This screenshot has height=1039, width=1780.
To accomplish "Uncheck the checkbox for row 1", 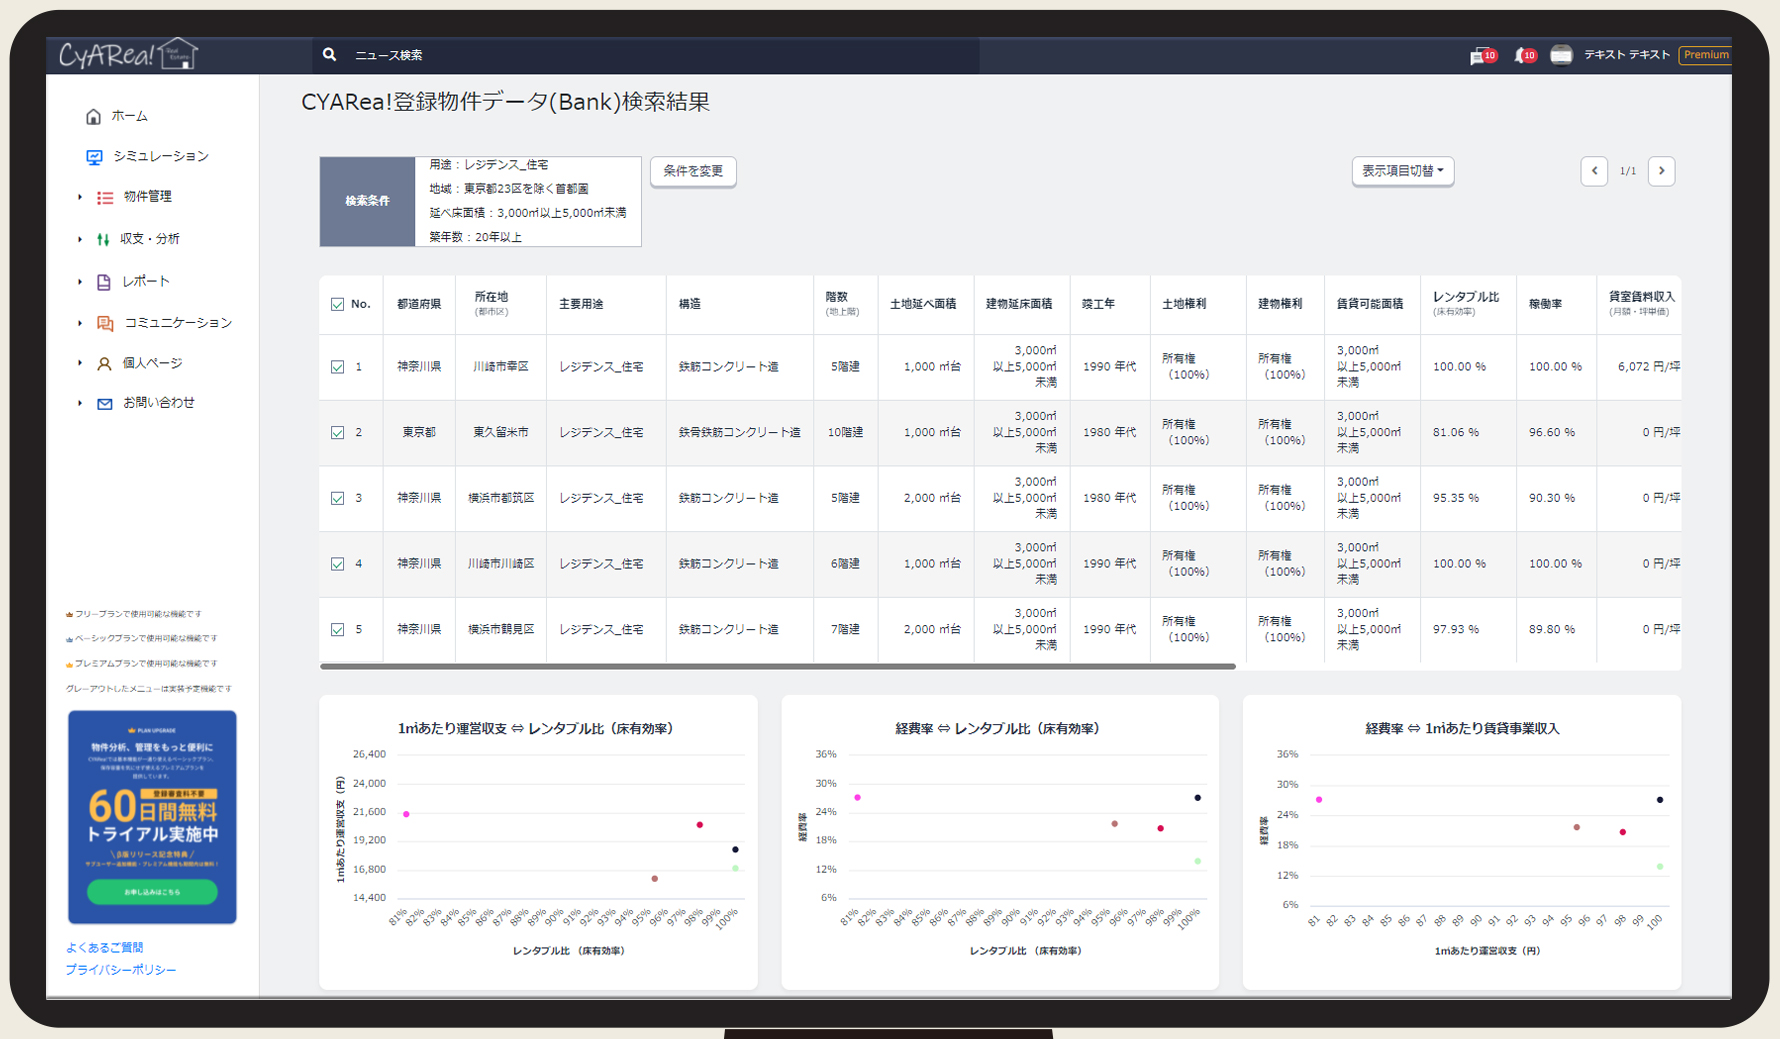I will pos(338,367).
